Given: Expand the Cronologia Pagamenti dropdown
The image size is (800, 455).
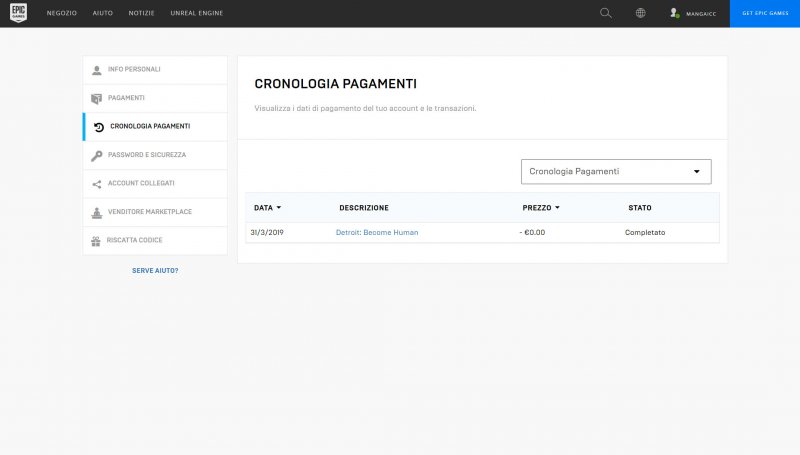Looking at the screenshot, I should (616, 171).
